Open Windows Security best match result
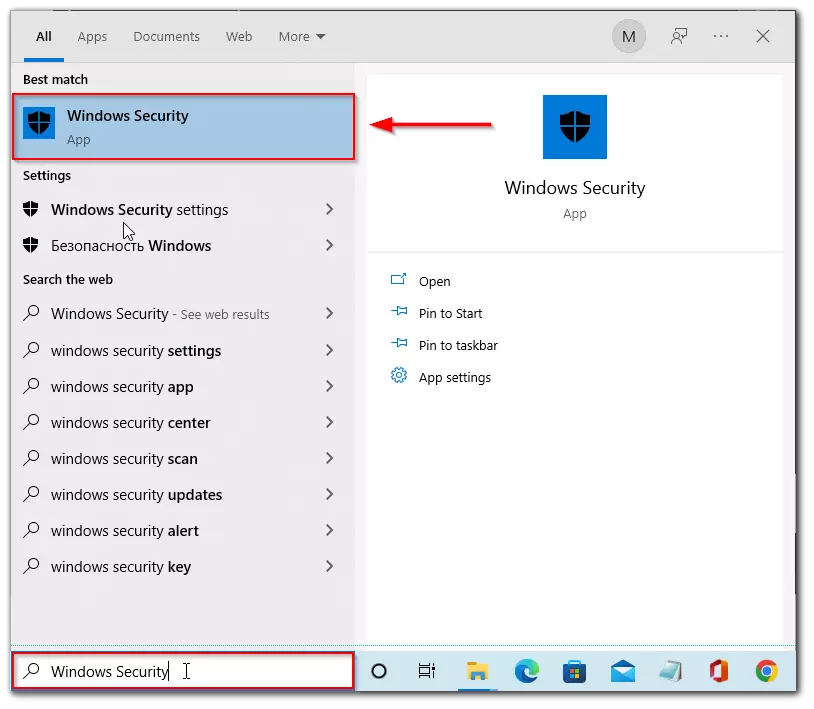This screenshot has width=814, height=709. (183, 127)
